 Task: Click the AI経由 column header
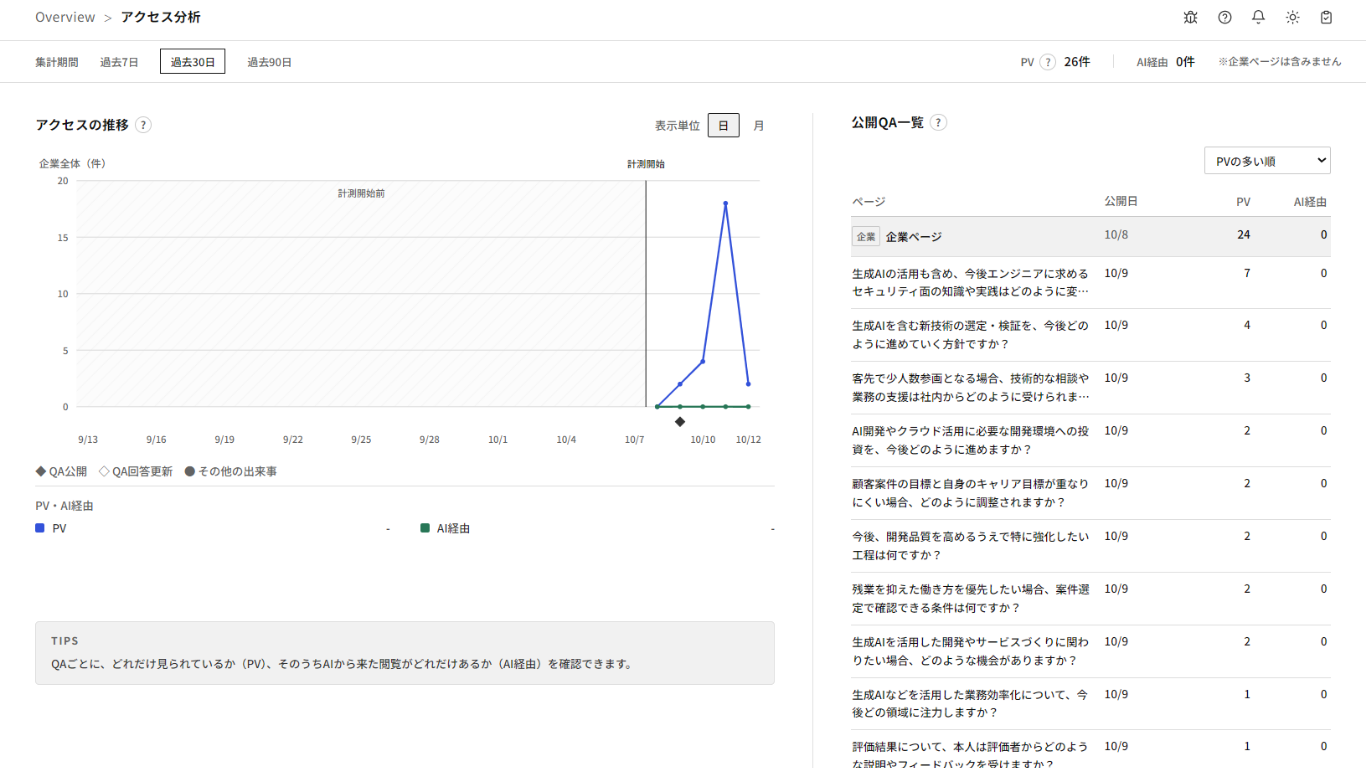click(x=1310, y=202)
